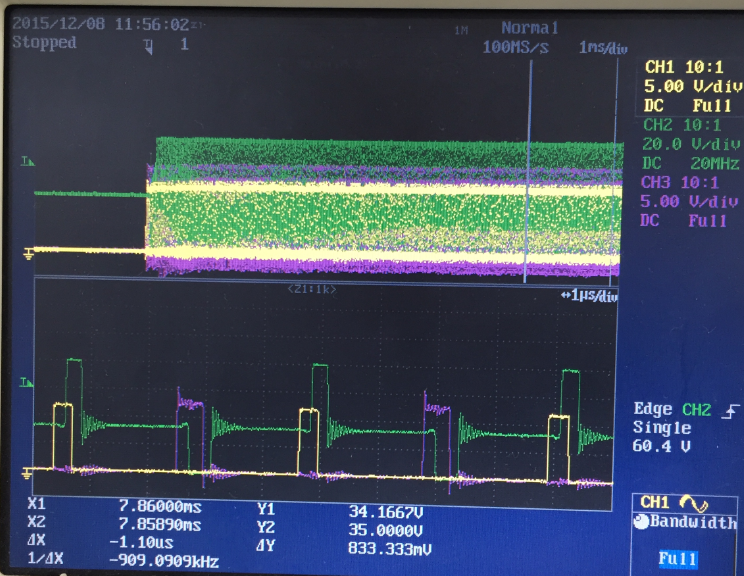The image size is (744, 576).
Task: Click the 'Z1:1k' zoom indicator
Action: tap(312, 289)
